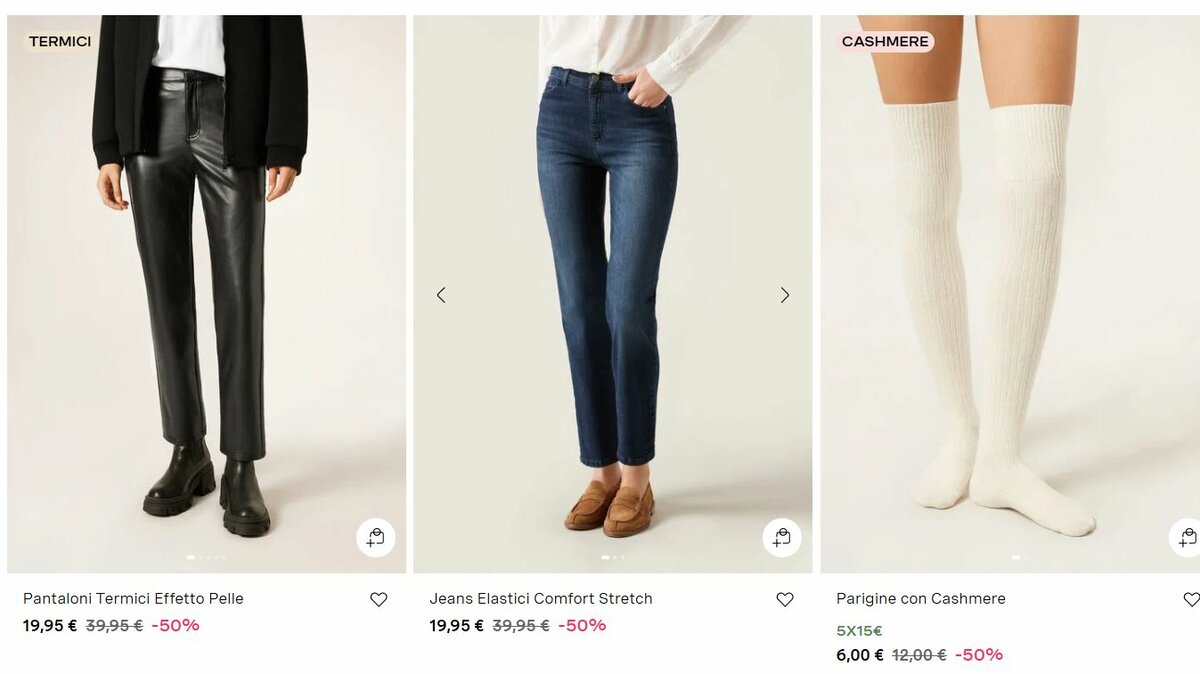
Task: Add the leather-effect thermal pants to bag
Action: tap(376, 538)
